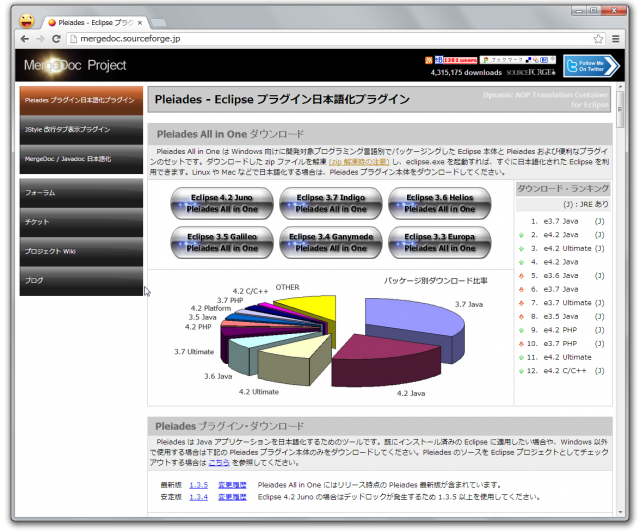Click the vertical scrollbar thumb
This screenshot has height=532, width=640.
click(620, 109)
